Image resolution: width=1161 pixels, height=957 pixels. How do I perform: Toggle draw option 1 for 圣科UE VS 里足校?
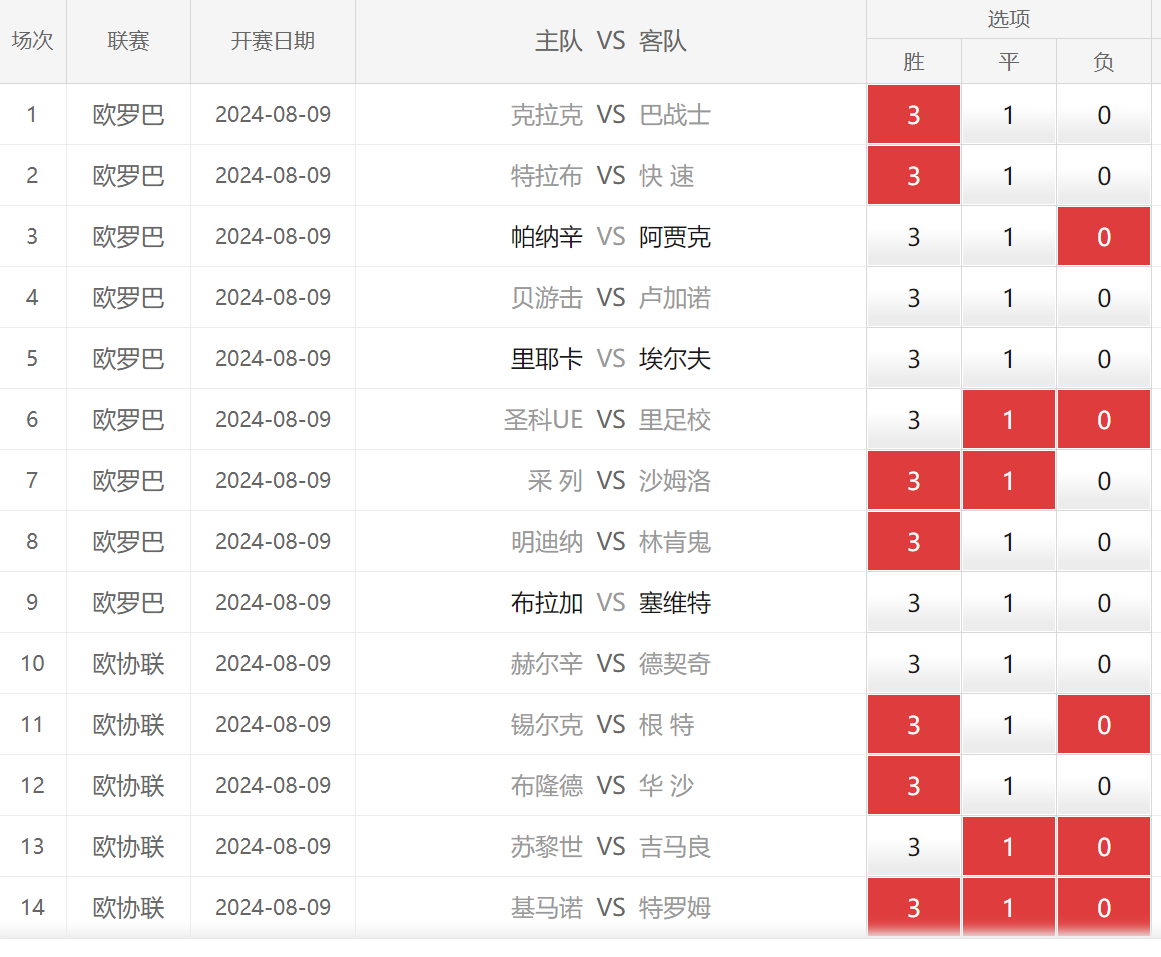(1008, 419)
